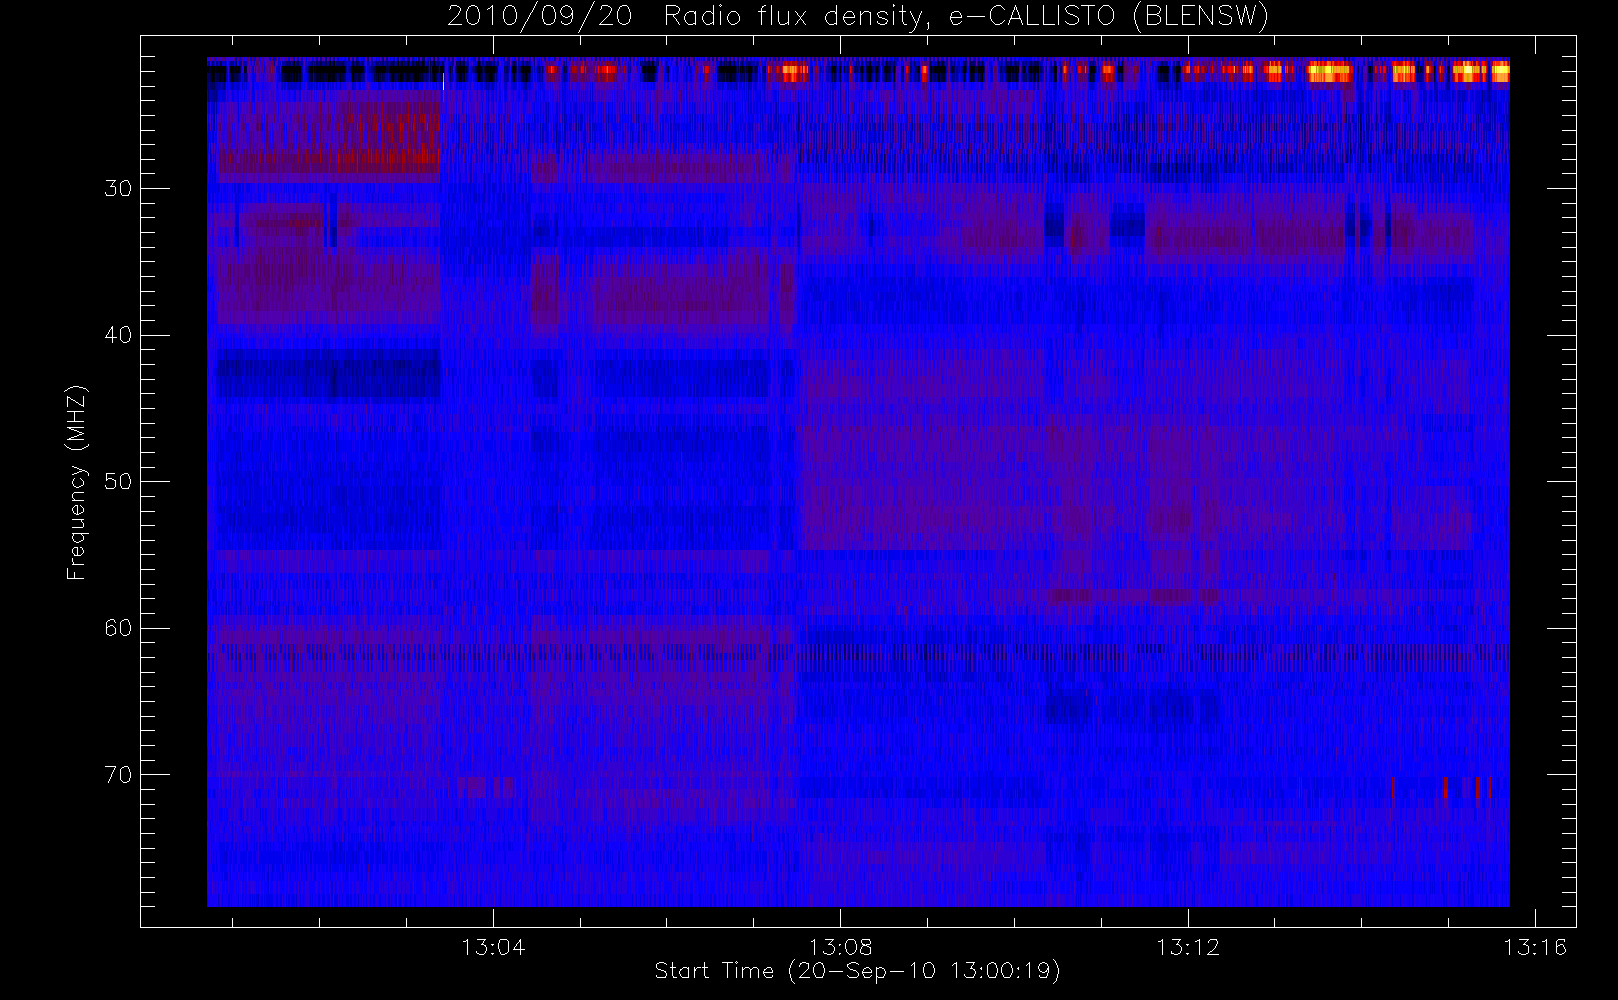Click the '13:12' time tick label

click(1188, 947)
